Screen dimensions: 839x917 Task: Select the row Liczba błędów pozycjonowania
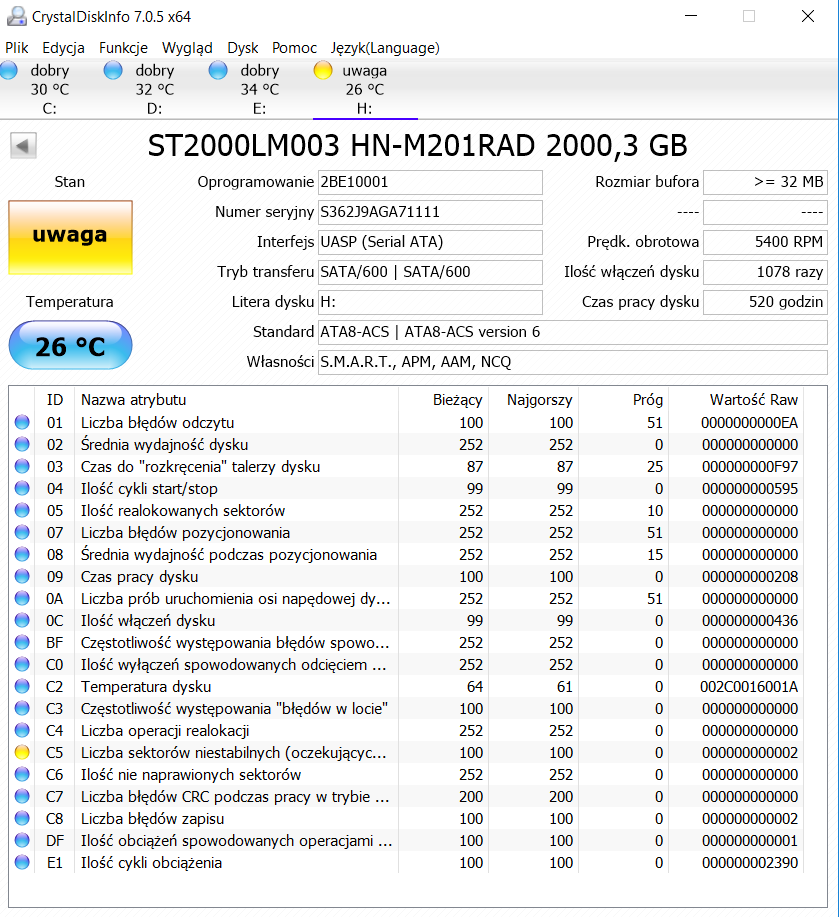point(406,532)
